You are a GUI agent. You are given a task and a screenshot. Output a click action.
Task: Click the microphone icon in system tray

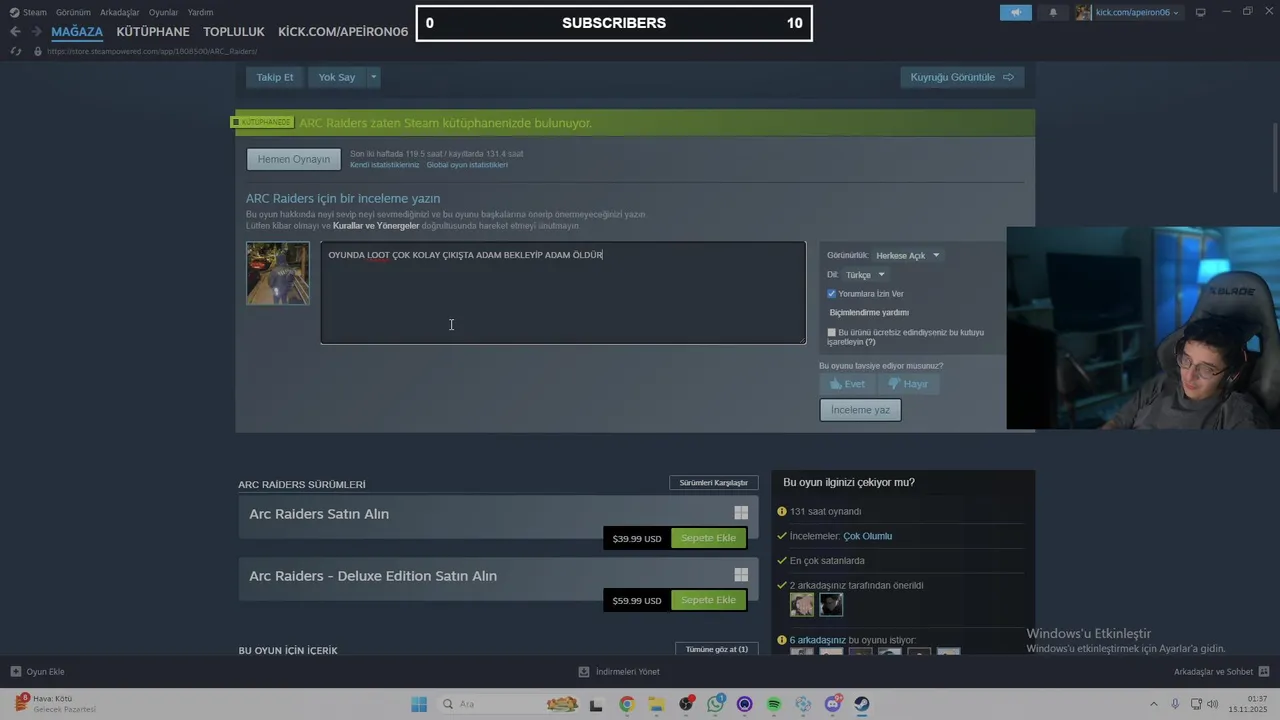coord(1175,704)
